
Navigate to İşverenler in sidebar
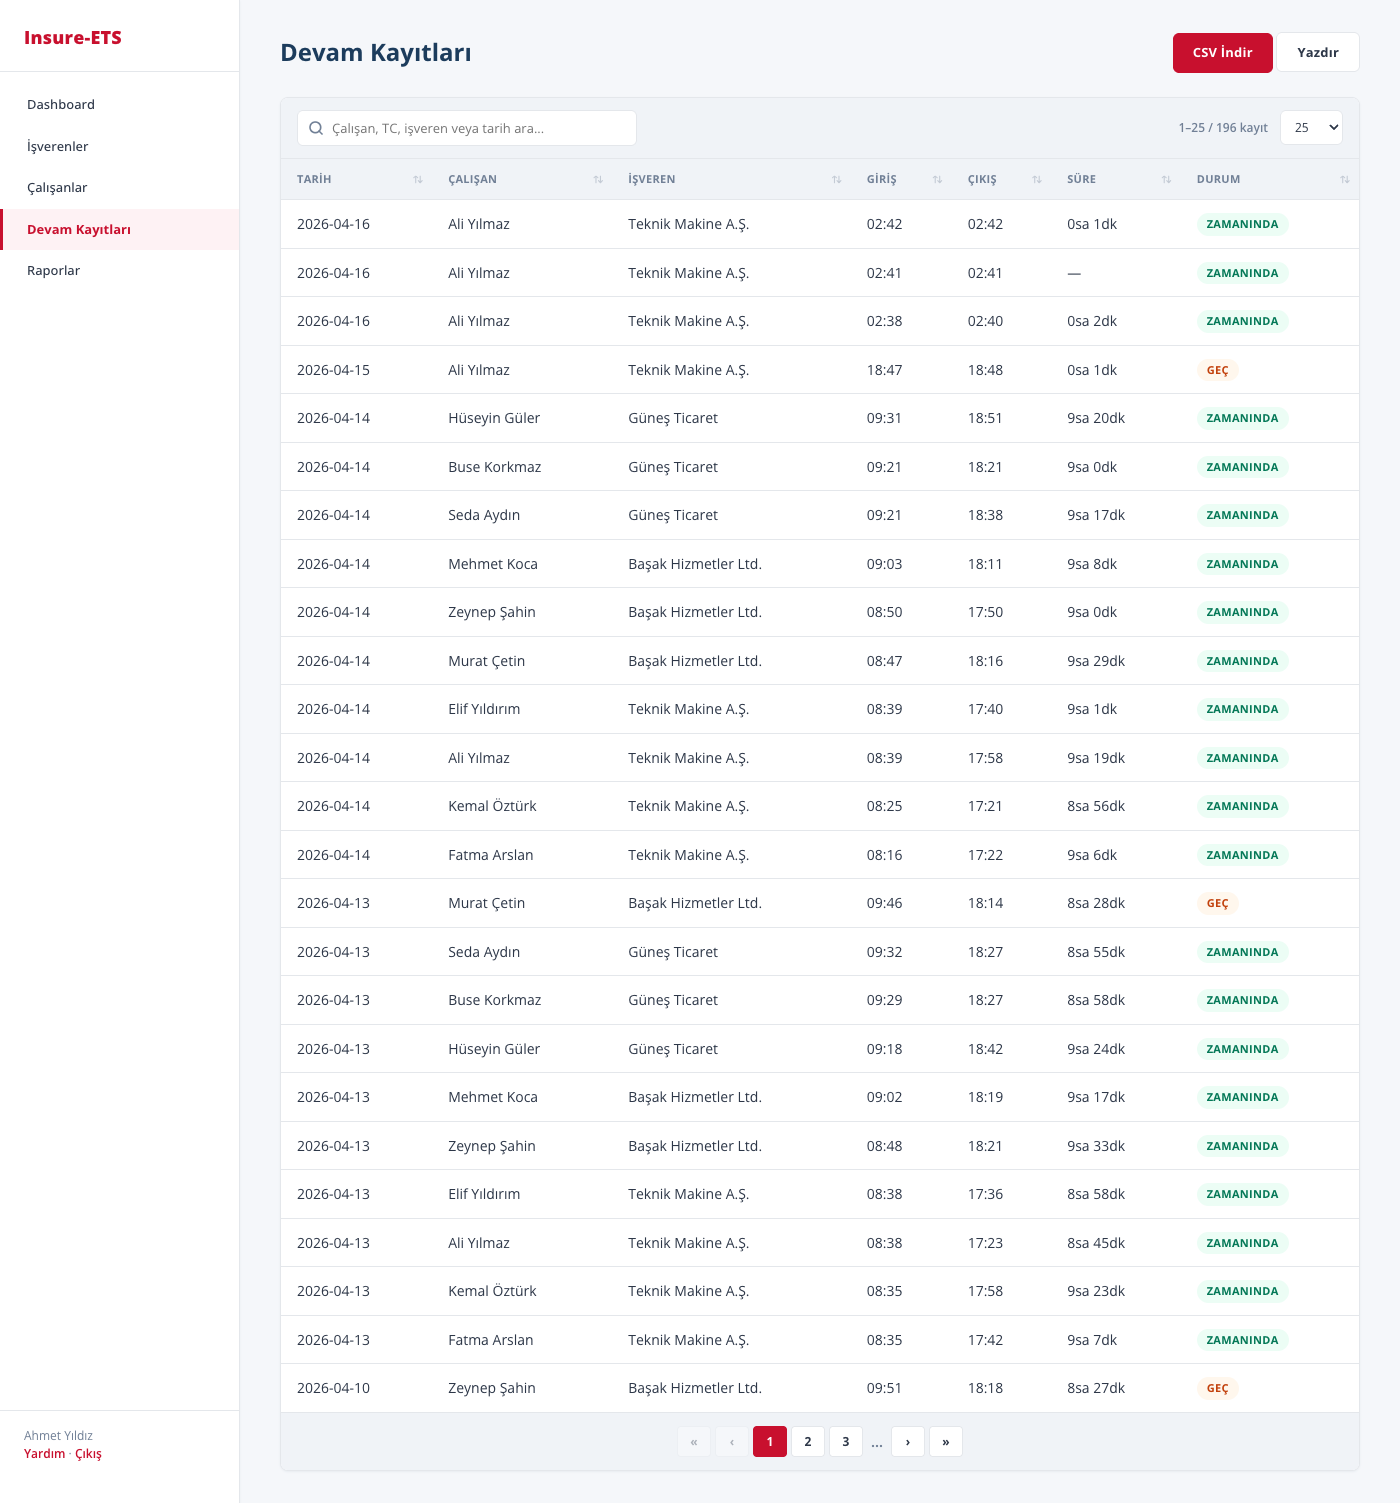click(x=58, y=147)
